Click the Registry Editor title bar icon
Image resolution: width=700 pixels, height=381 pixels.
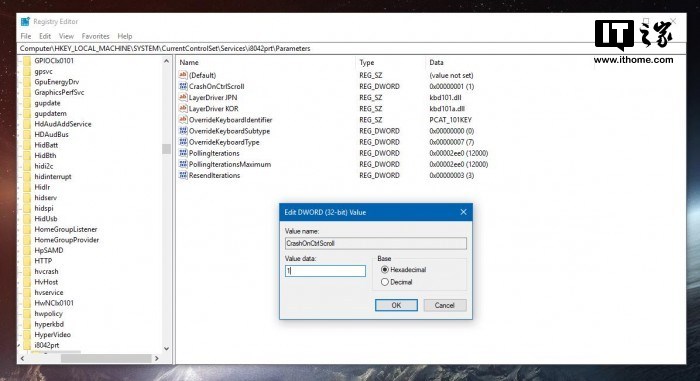(25, 21)
